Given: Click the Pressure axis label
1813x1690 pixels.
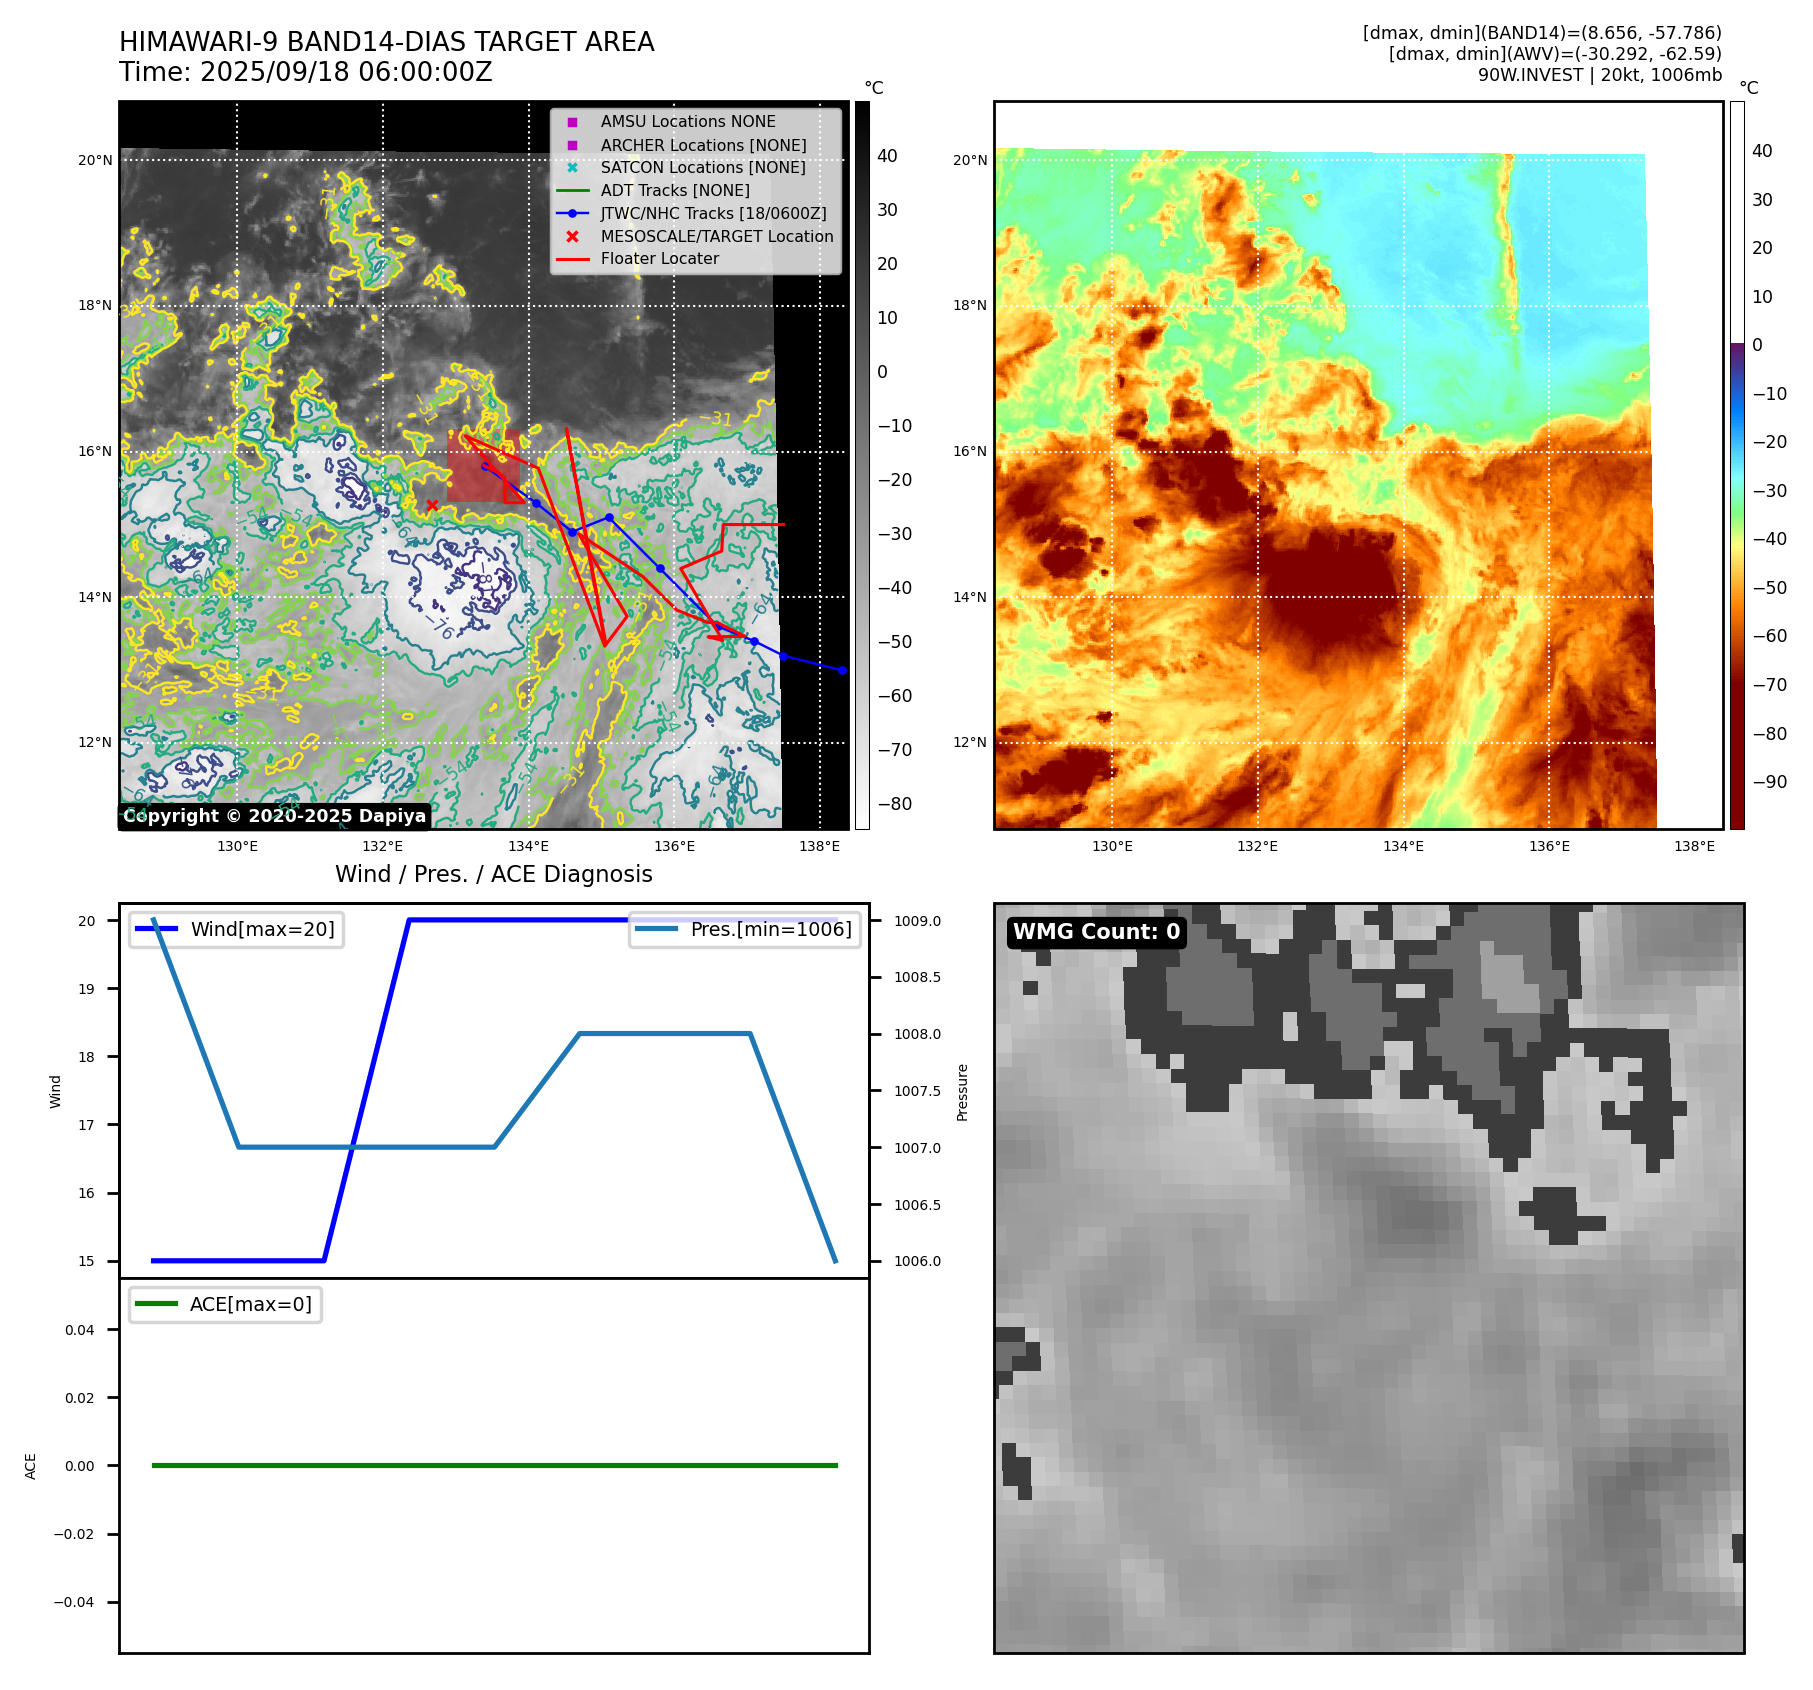Looking at the screenshot, I should coord(962,1092).
